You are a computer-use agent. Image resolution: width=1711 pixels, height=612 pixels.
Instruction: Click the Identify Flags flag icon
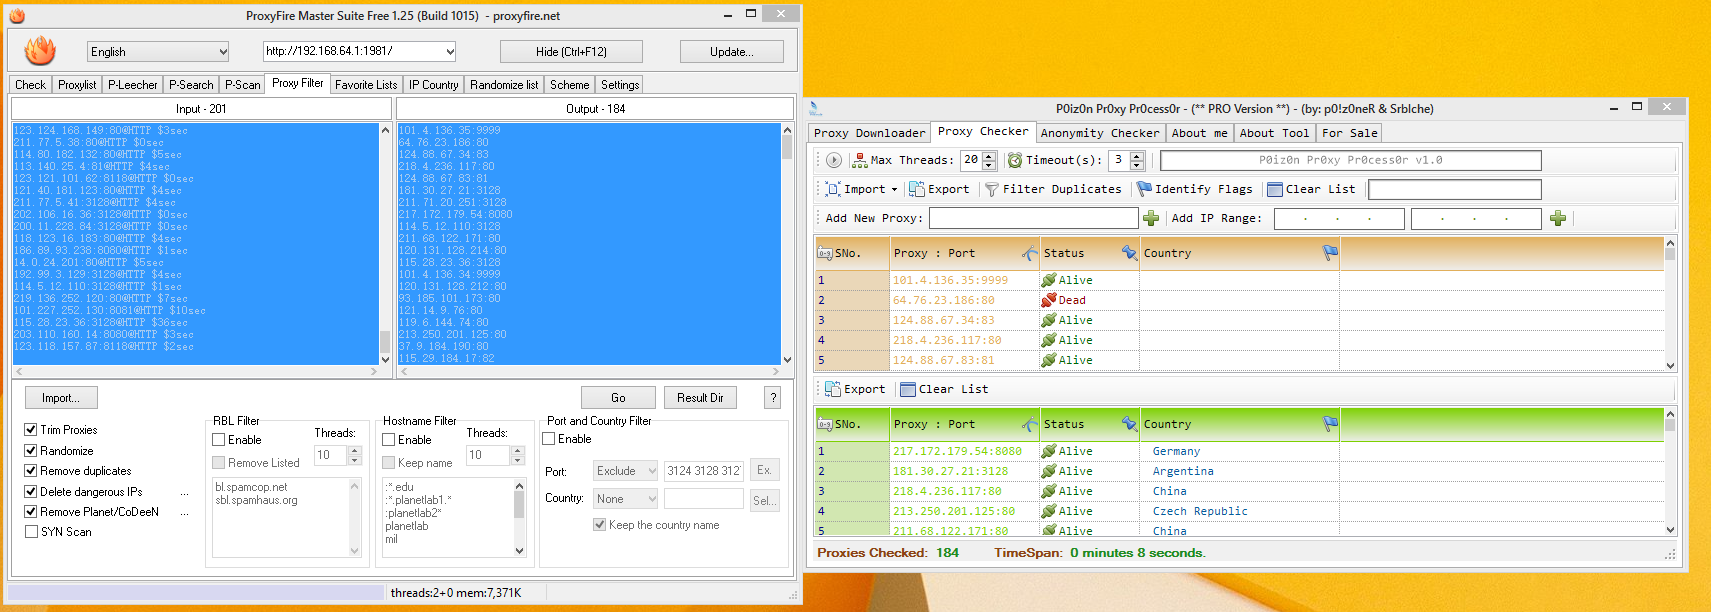1145,189
